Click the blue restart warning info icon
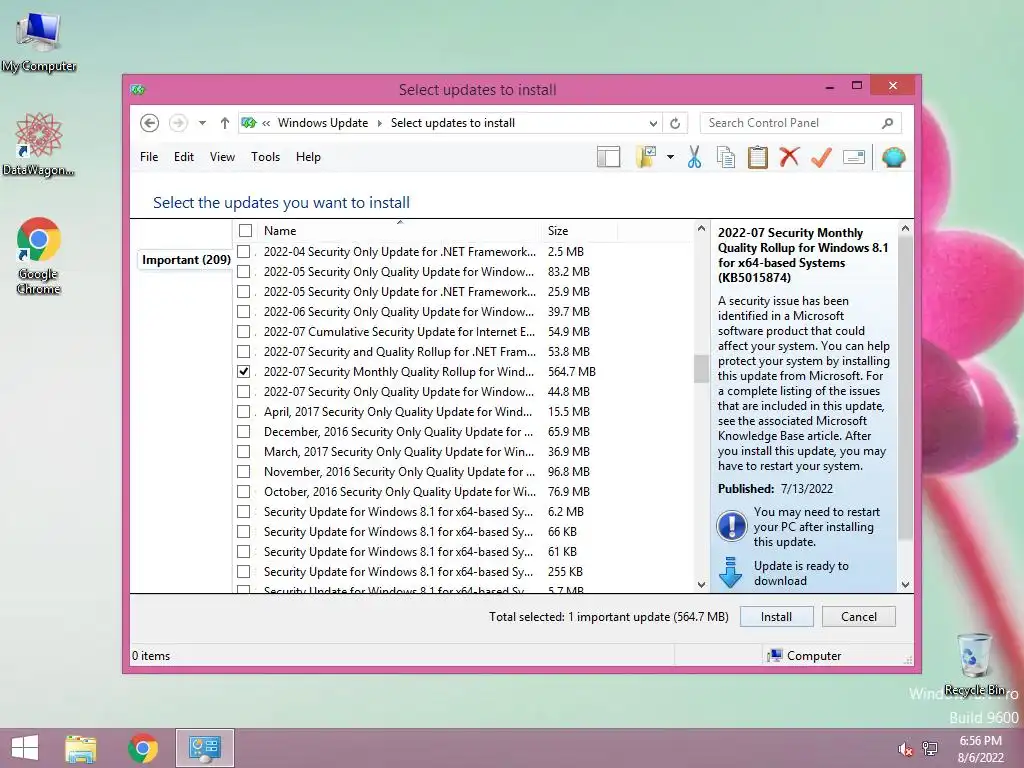The width and height of the screenshot is (1024, 768). coord(731,526)
